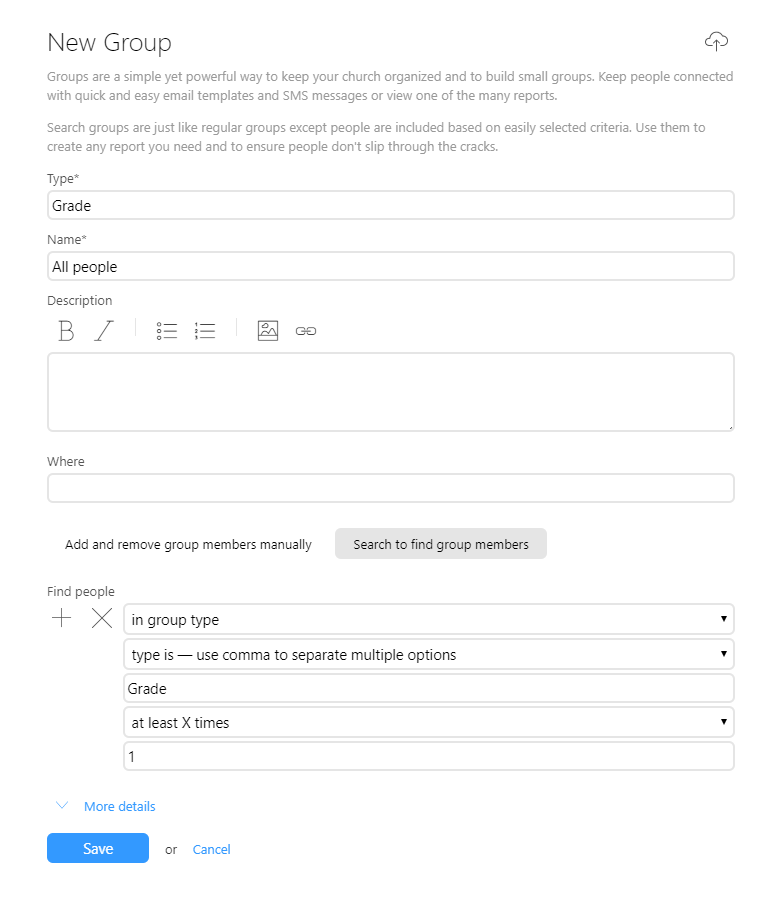The width and height of the screenshot is (781, 903).
Task: Cancel creating the new group
Action: pyautogui.click(x=211, y=849)
